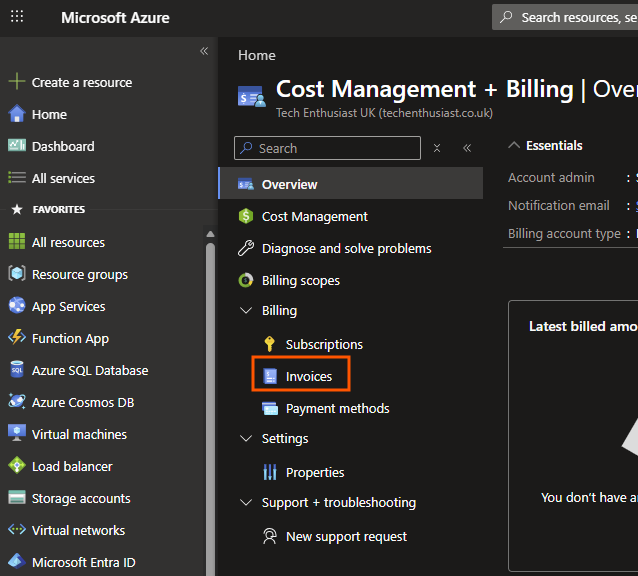The width and height of the screenshot is (638, 576).
Task: Collapse the left portal sidebar with double chevron
Action: click(x=204, y=51)
